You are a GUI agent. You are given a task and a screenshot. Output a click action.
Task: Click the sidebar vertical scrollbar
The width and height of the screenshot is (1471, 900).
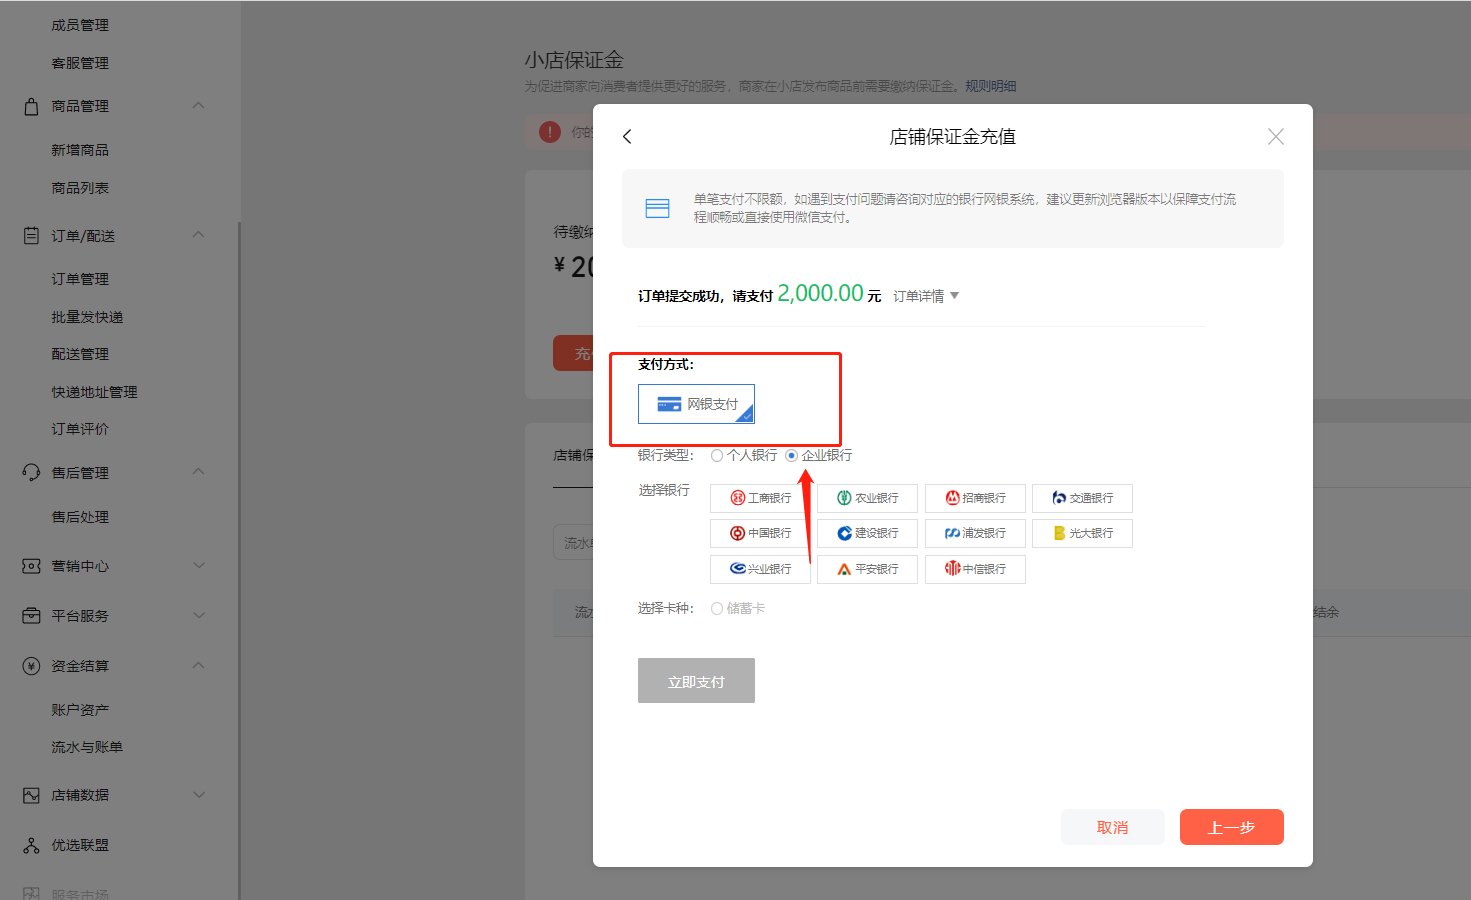click(239, 560)
